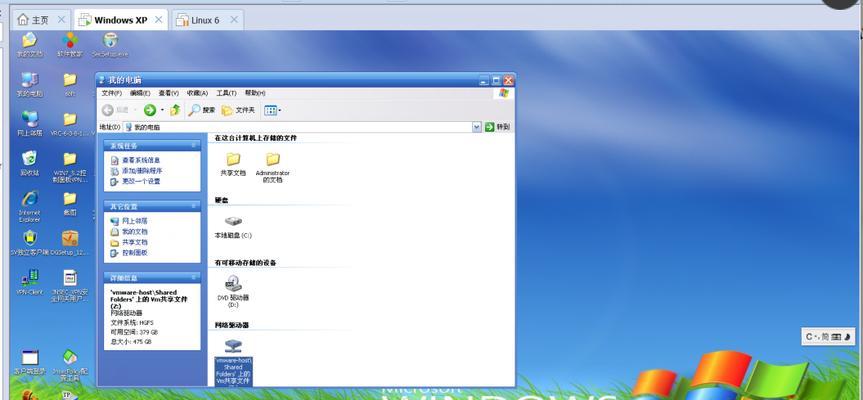The height and width of the screenshot is (400, 863).
Task: Collapse the 详细信息 panel
Action: pyautogui.click(x=194, y=277)
